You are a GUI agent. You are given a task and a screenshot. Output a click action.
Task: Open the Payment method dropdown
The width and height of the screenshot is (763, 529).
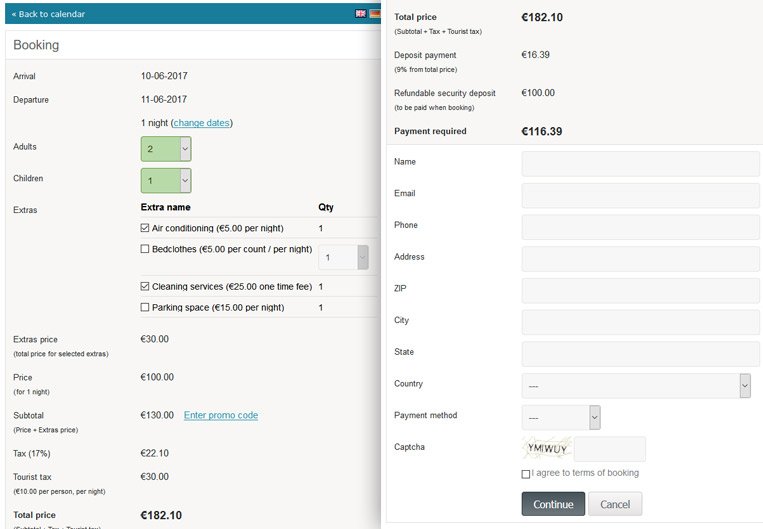point(561,418)
